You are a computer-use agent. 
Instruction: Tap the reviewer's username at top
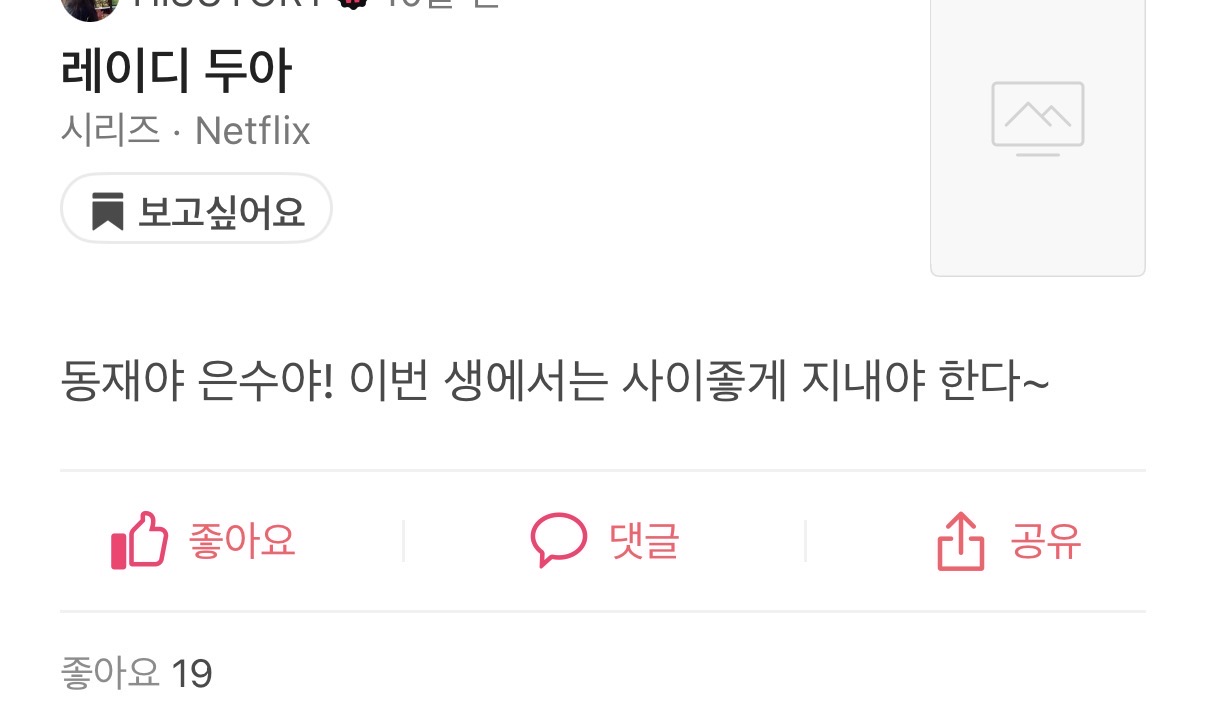pos(230,3)
